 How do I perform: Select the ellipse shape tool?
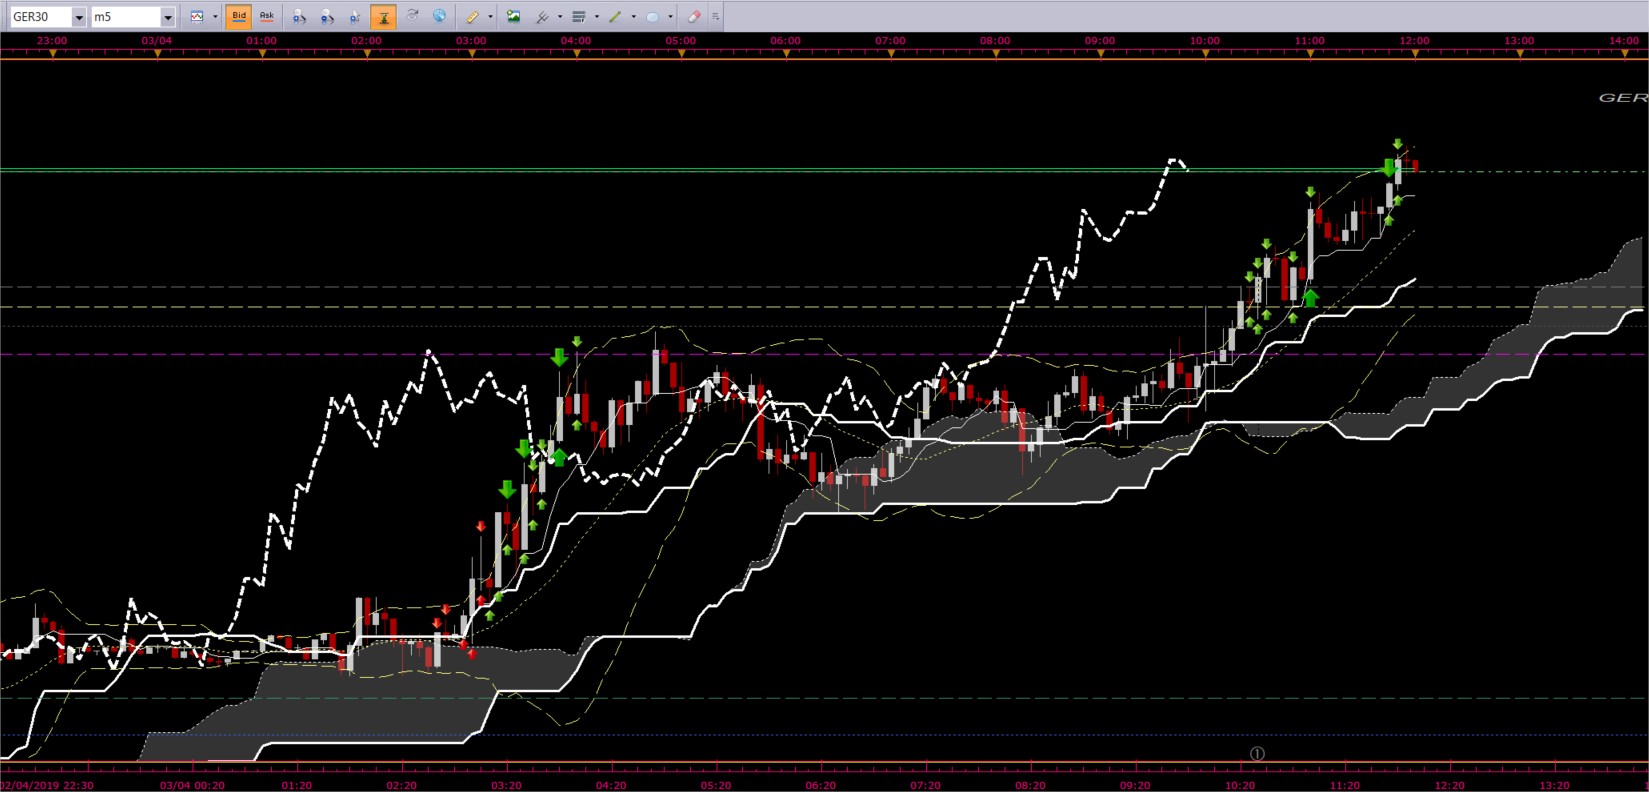click(x=653, y=16)
